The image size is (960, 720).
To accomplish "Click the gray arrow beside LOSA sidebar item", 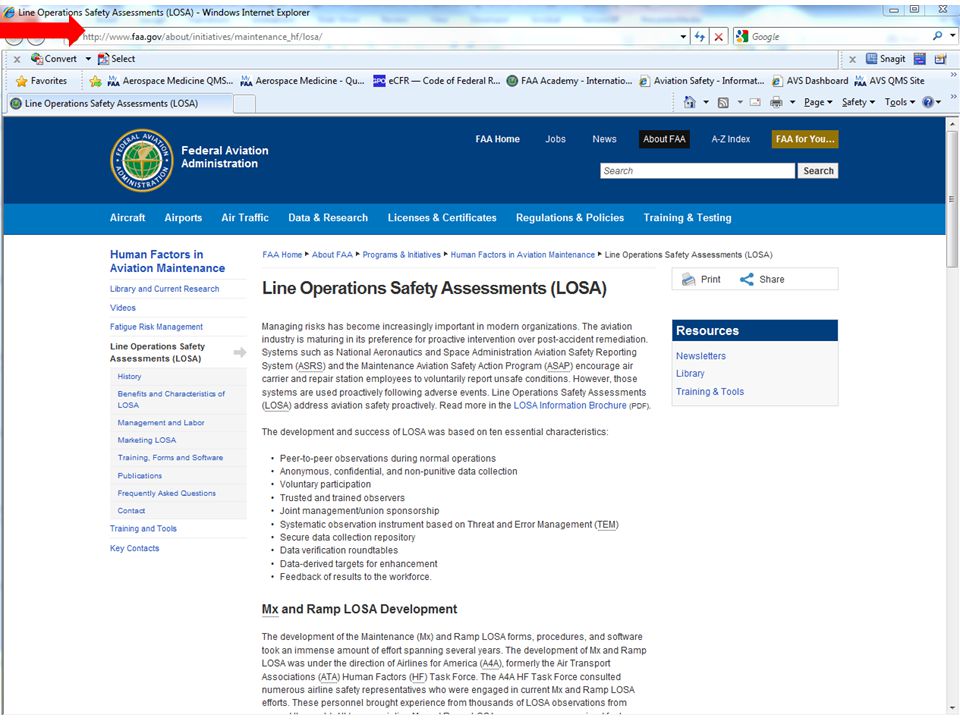I will (240, 352).
